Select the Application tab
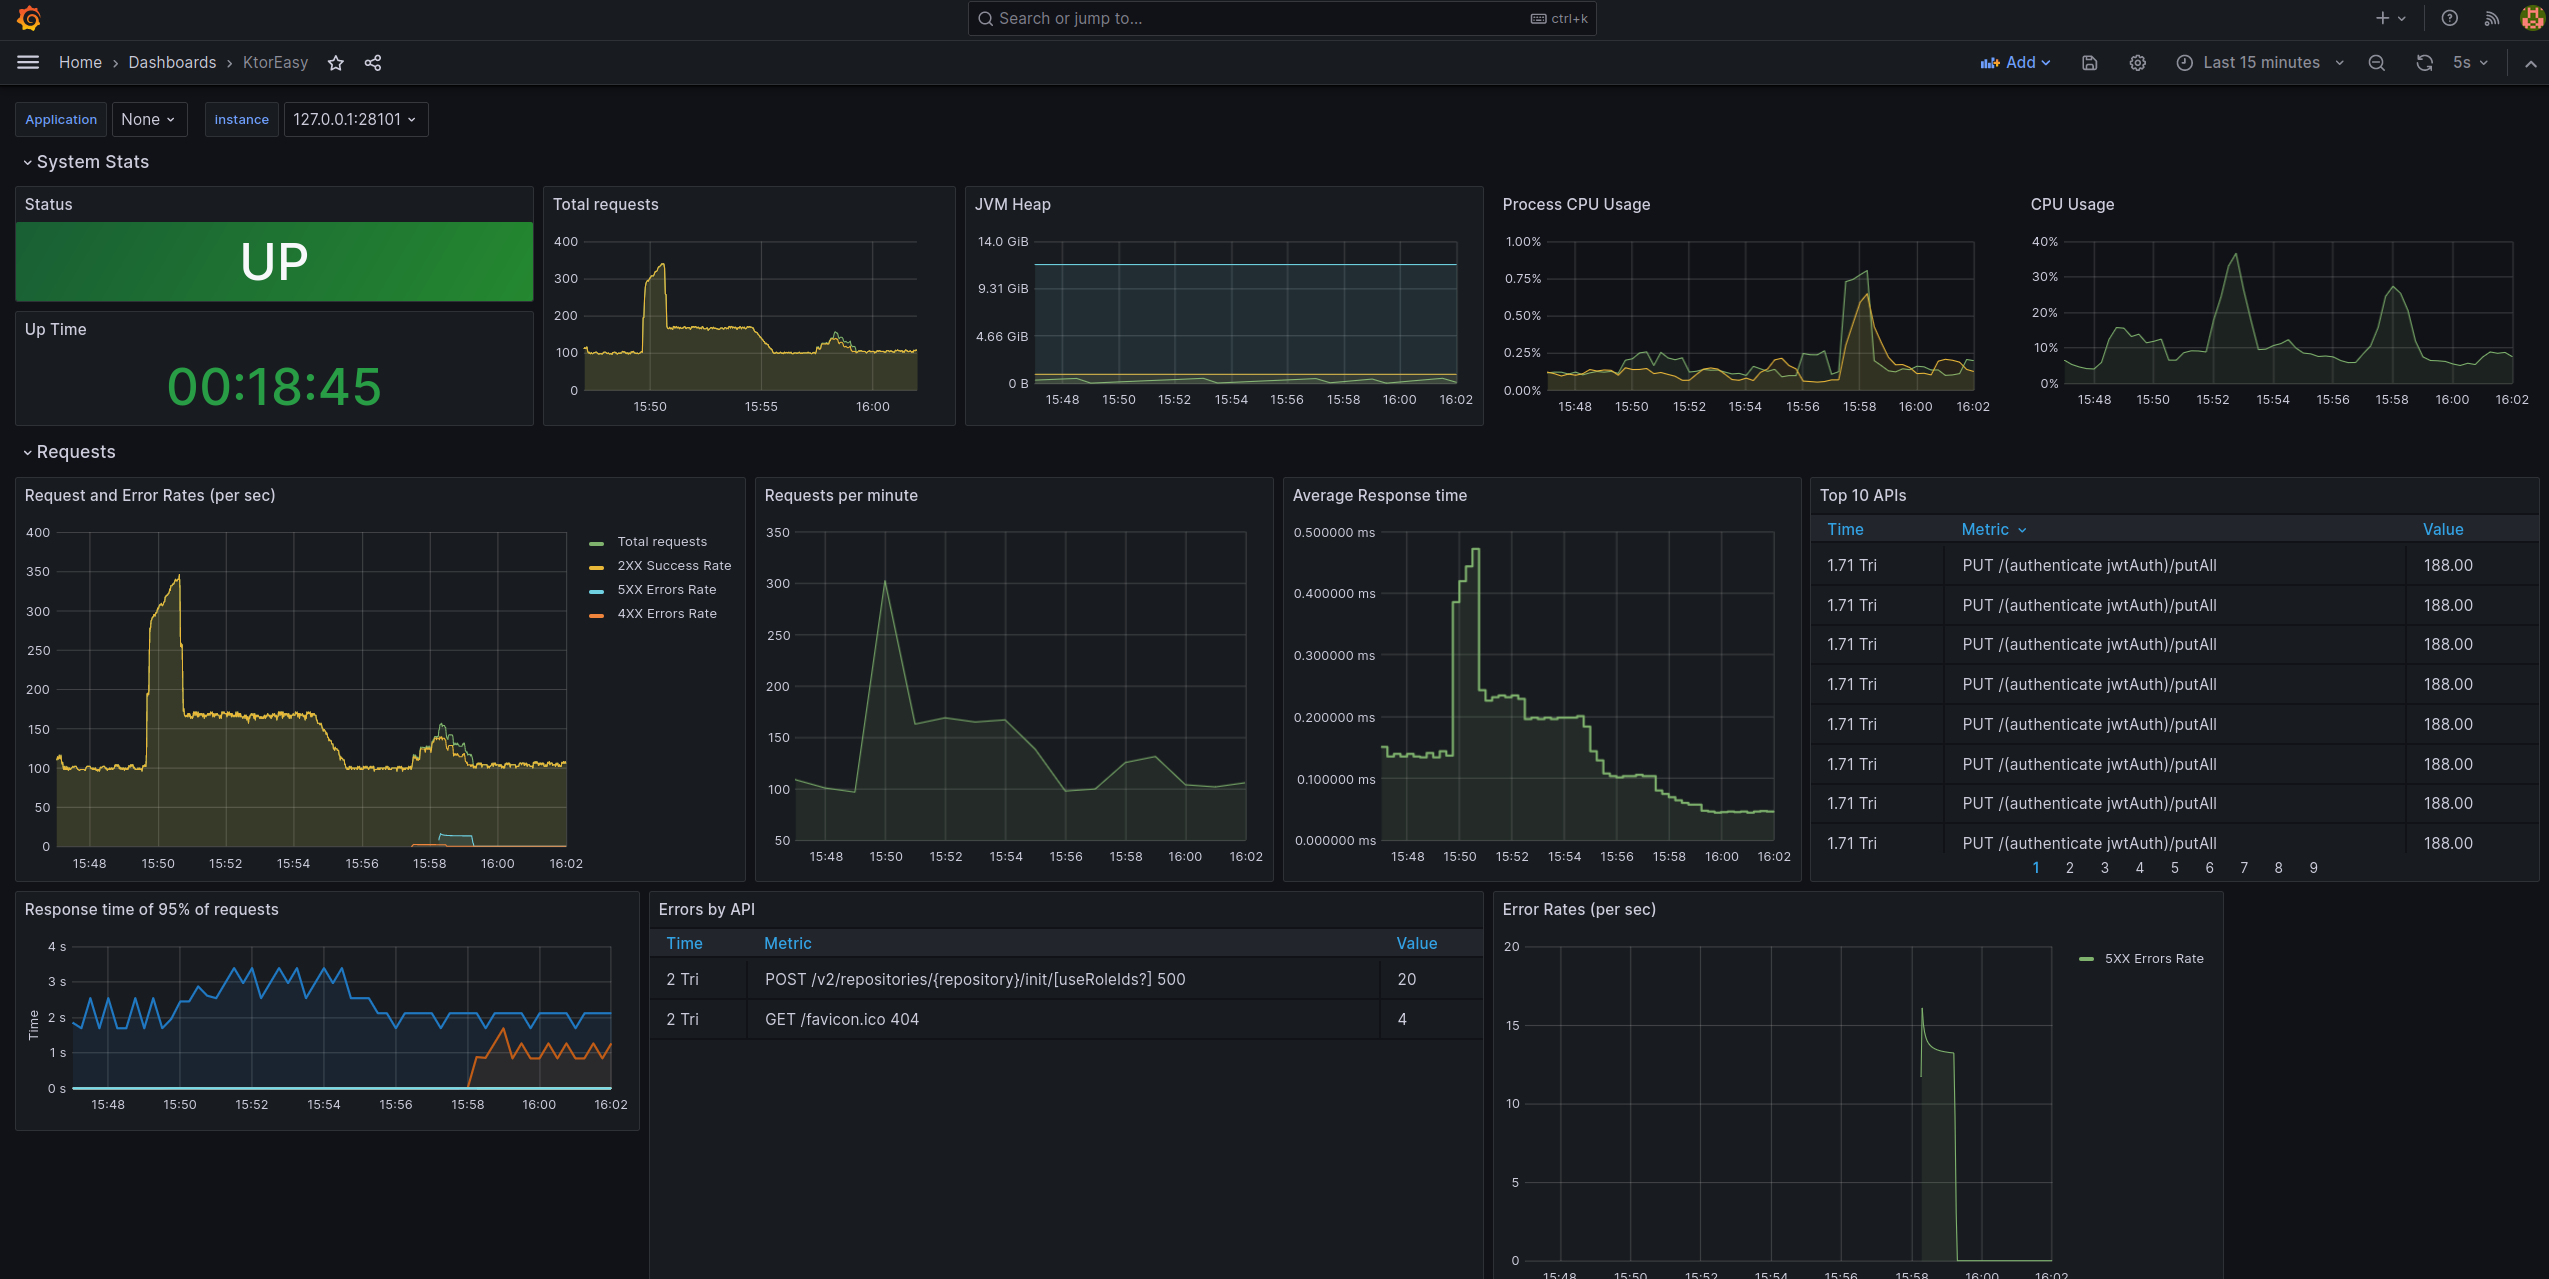 click(60, 119)
